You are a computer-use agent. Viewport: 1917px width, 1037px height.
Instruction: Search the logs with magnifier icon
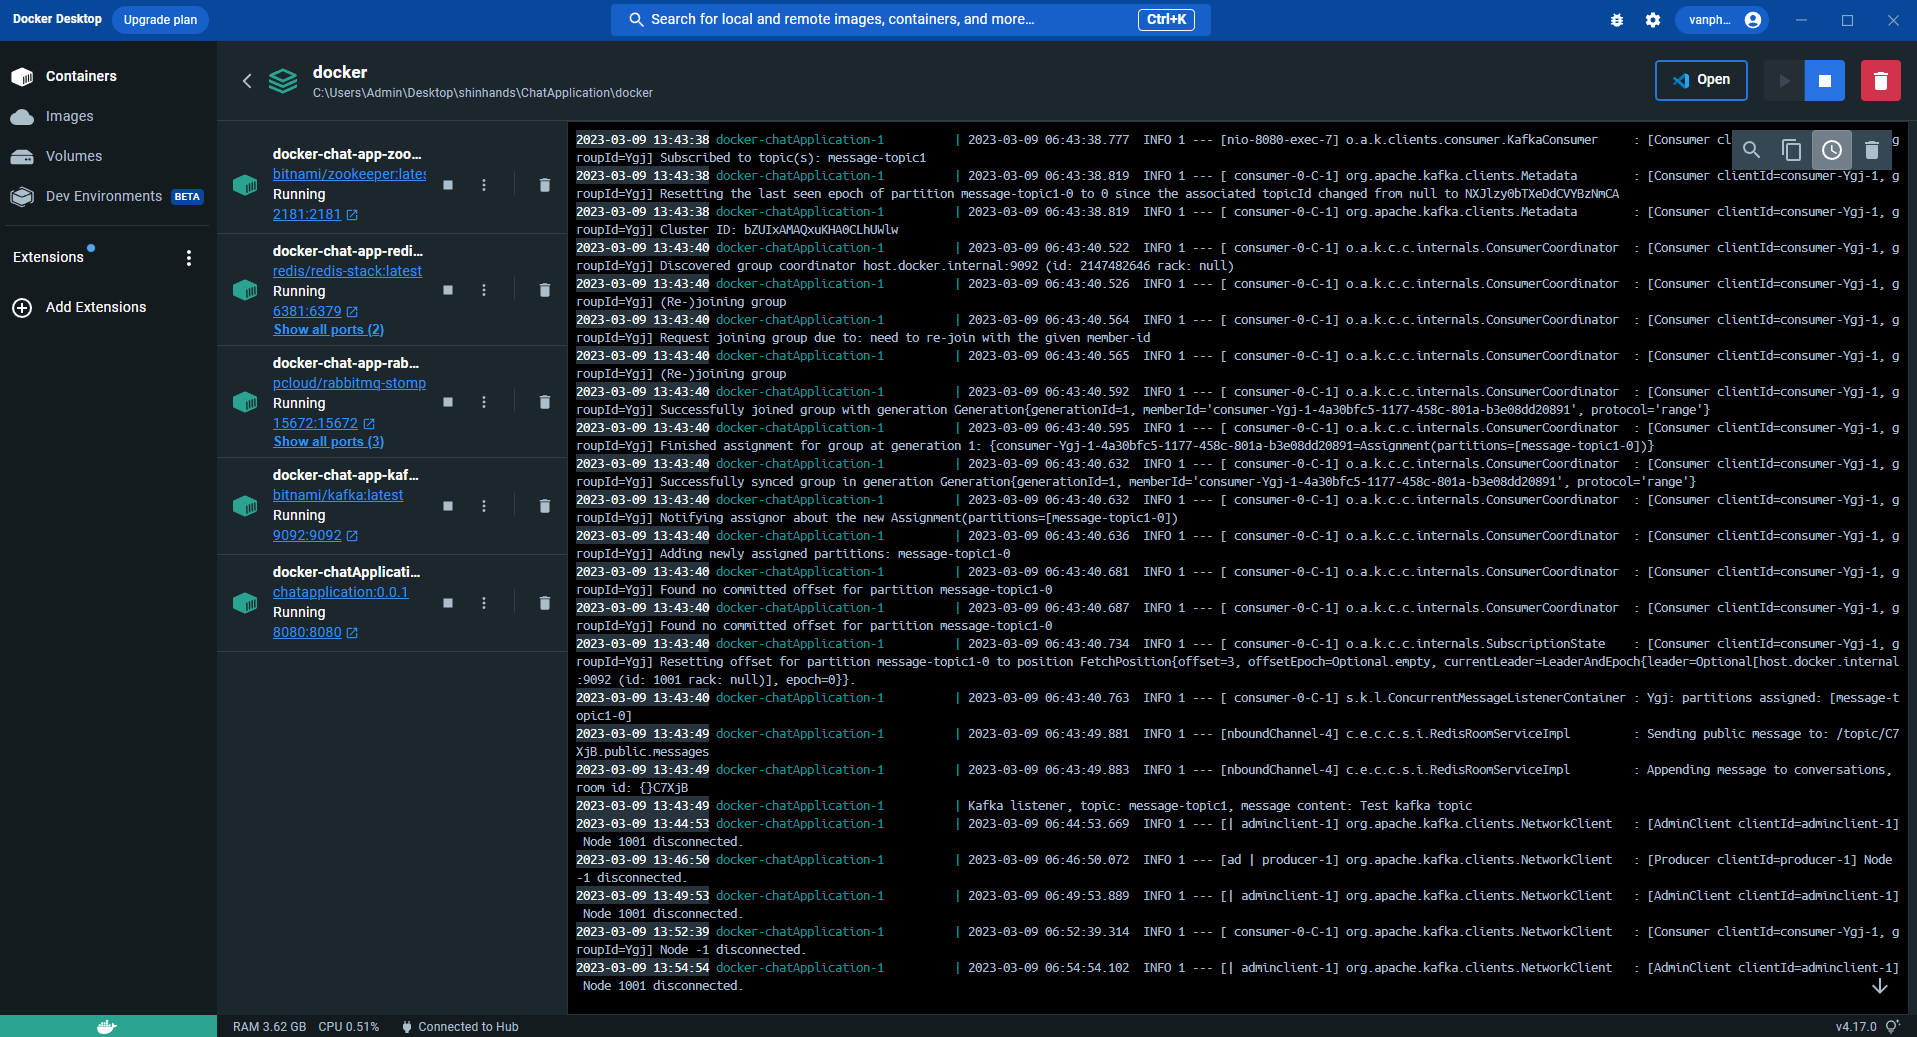pyautogui.click(x=1751, y=150)
